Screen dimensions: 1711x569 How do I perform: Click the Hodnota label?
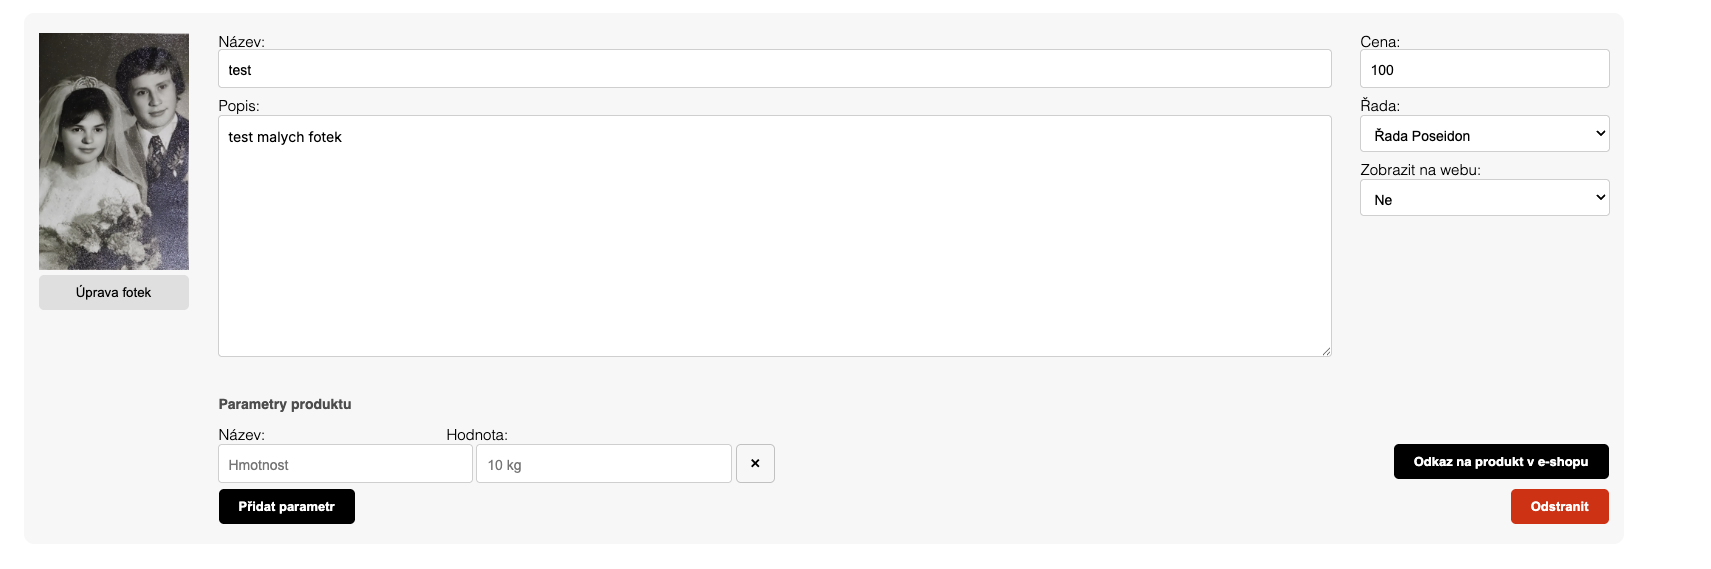tap(476, 435)
